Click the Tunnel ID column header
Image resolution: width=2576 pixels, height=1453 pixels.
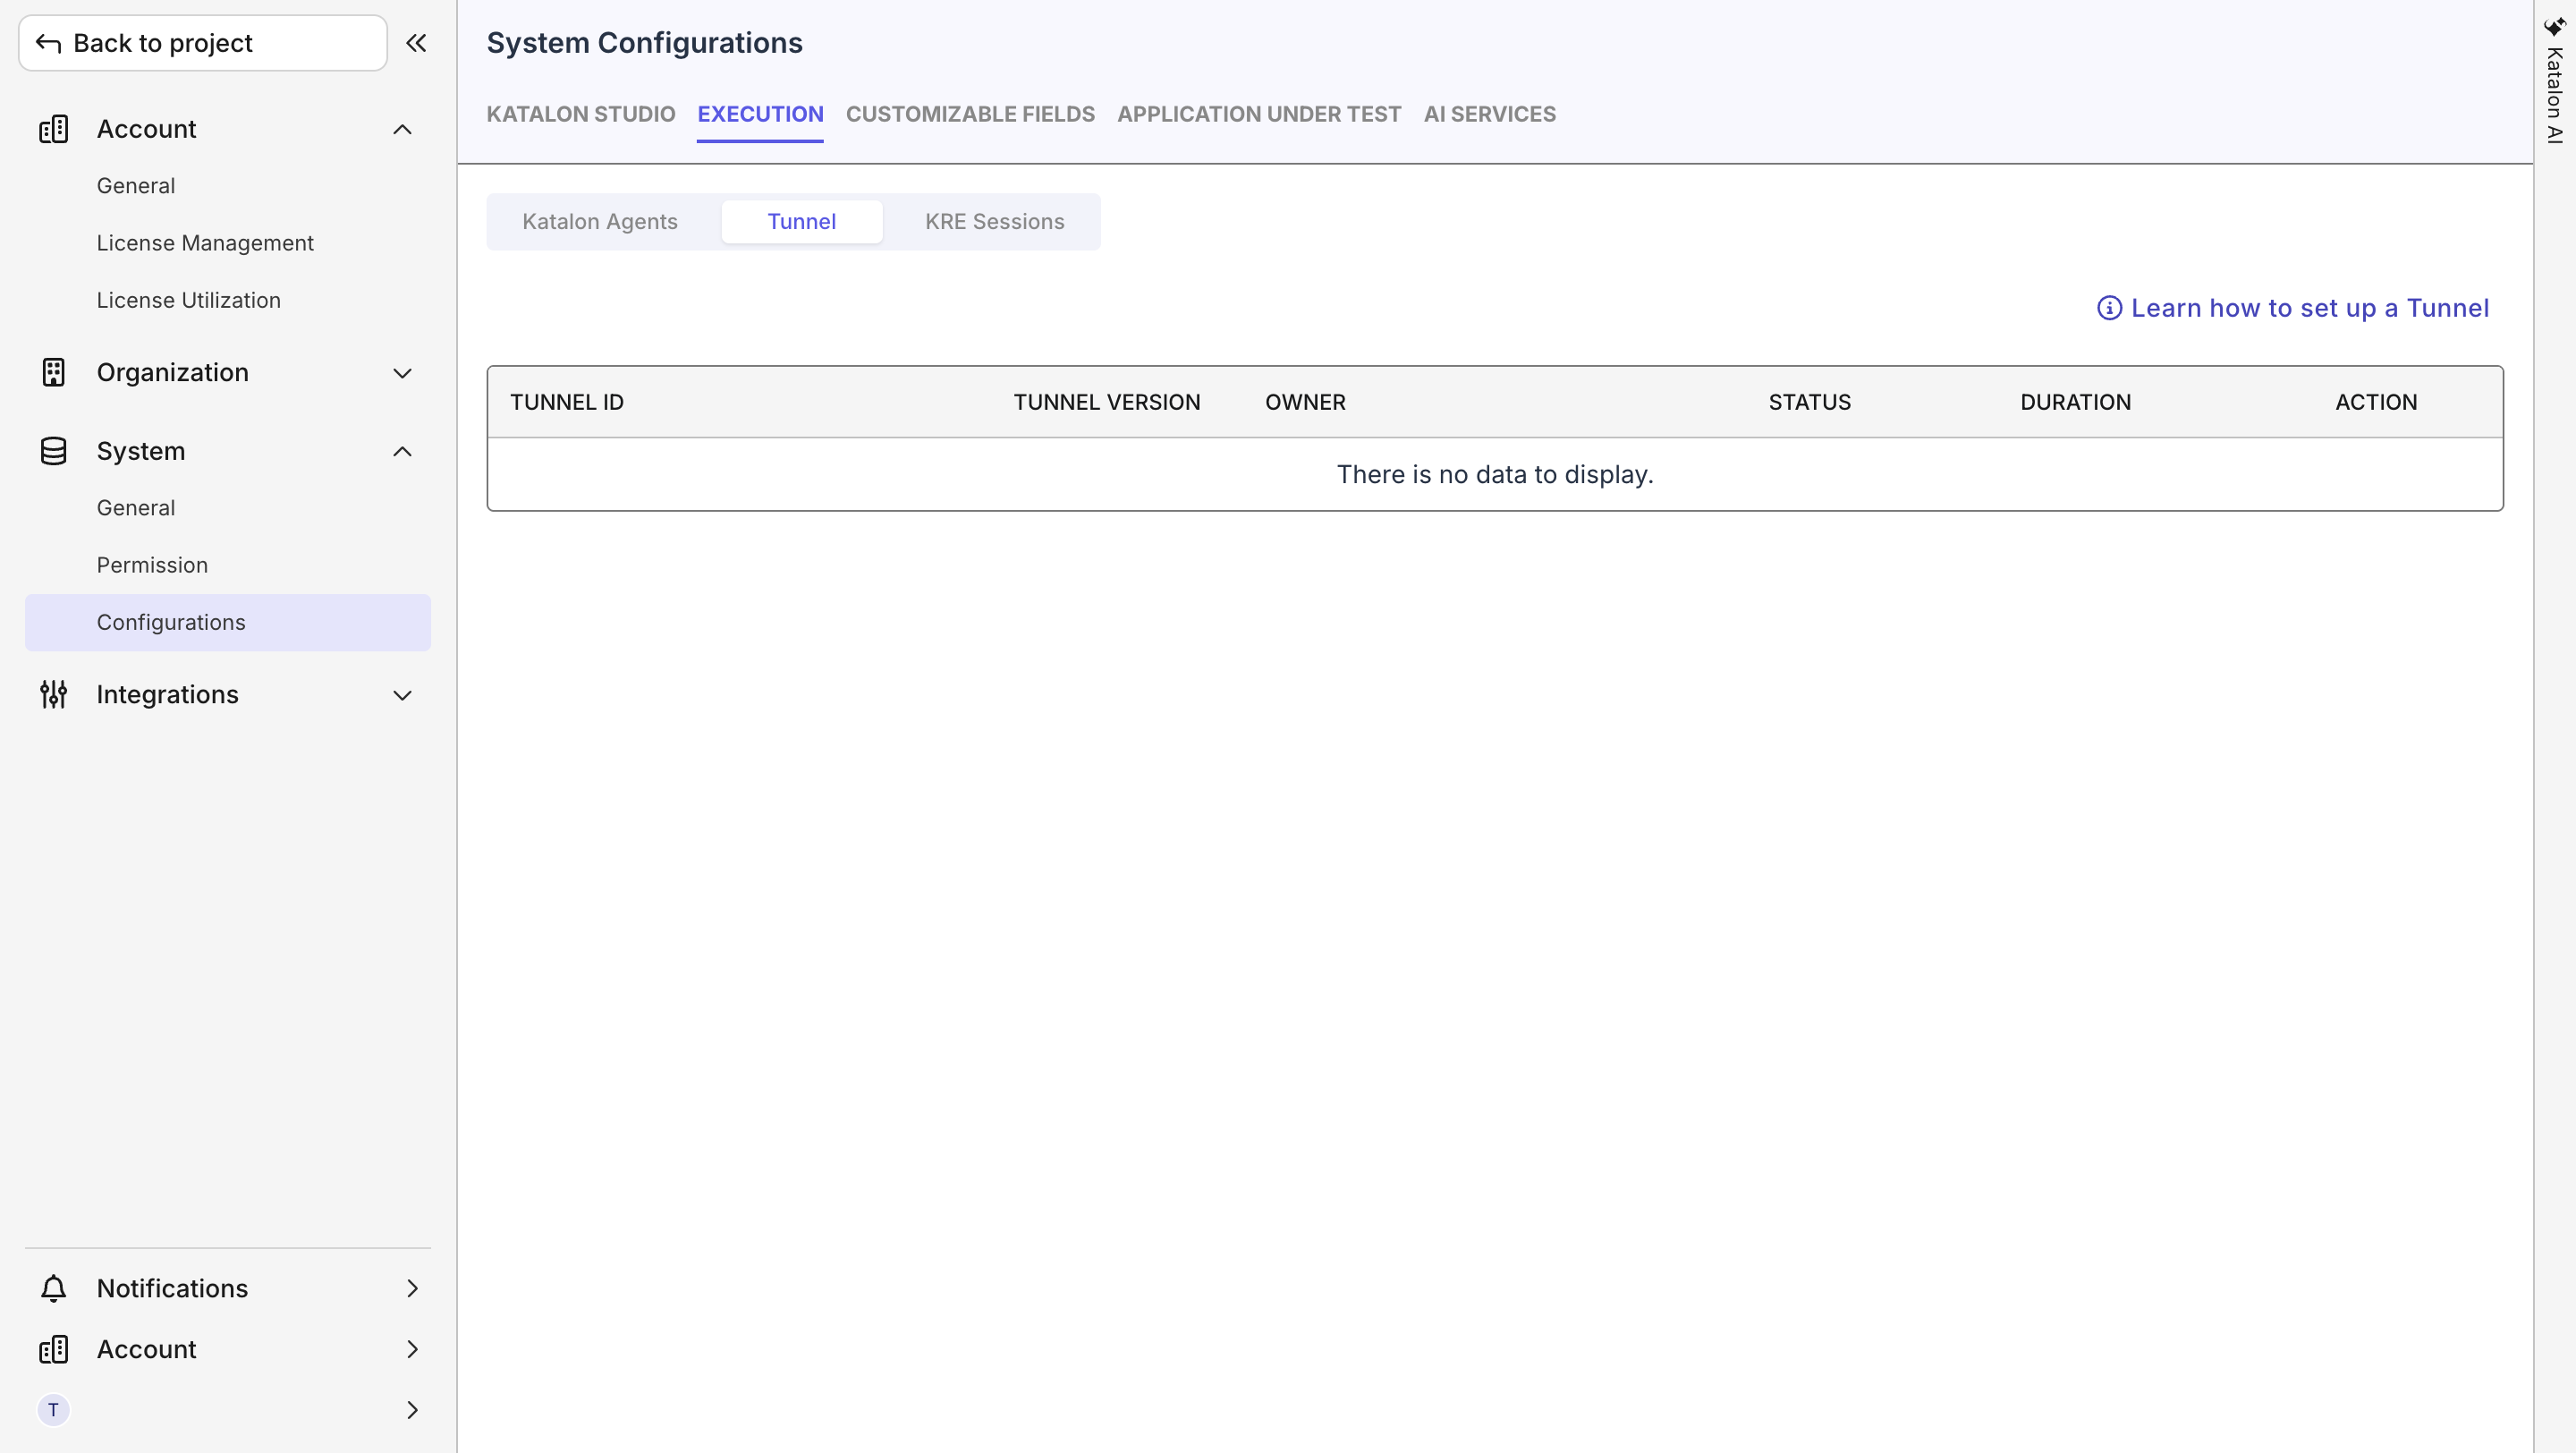point(567,402)
